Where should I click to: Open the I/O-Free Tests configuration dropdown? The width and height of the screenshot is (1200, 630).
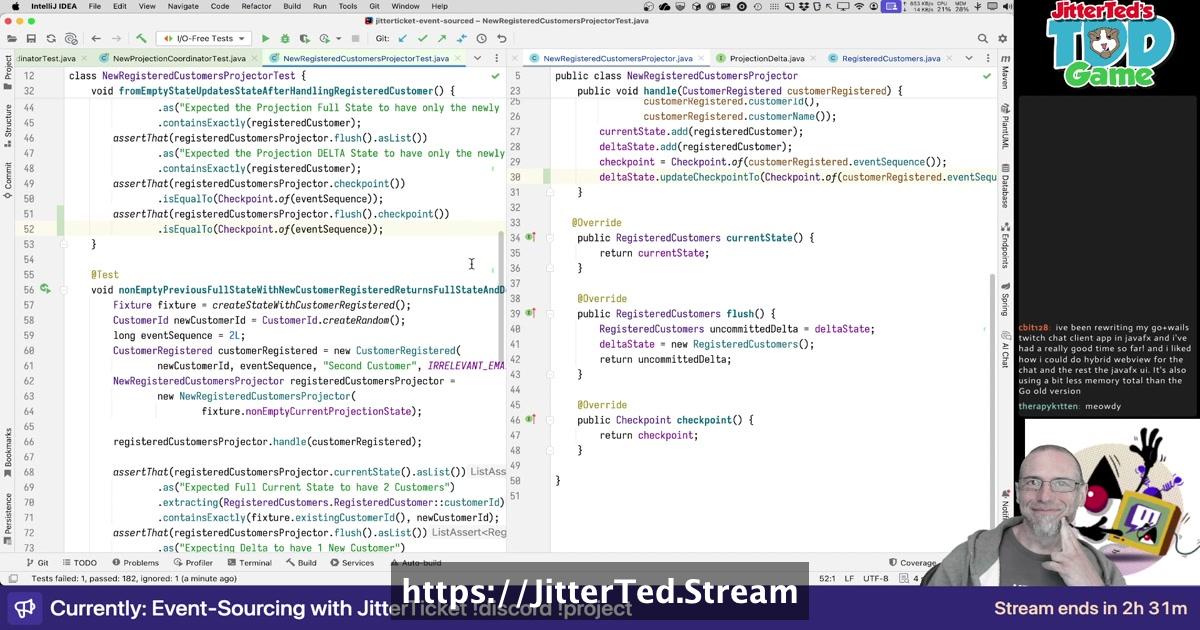coord(203,39)
